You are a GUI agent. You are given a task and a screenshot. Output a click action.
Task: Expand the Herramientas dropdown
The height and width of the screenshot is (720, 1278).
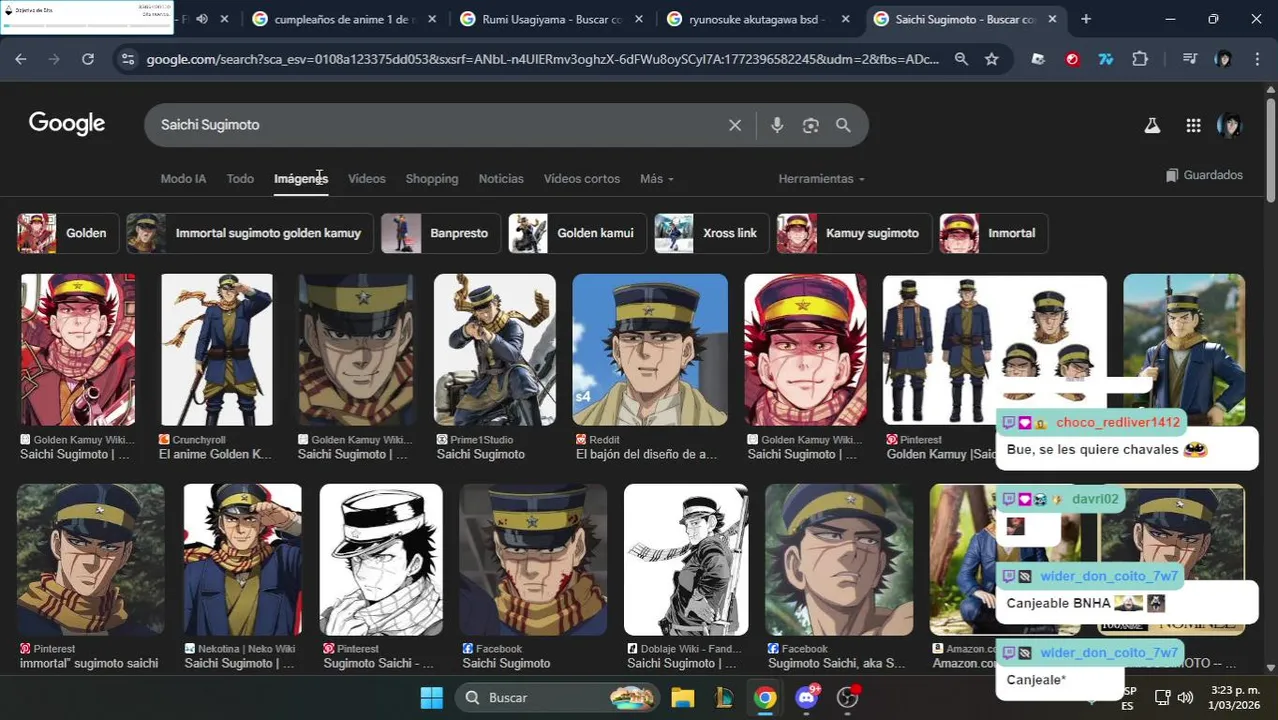coord(821,179)
